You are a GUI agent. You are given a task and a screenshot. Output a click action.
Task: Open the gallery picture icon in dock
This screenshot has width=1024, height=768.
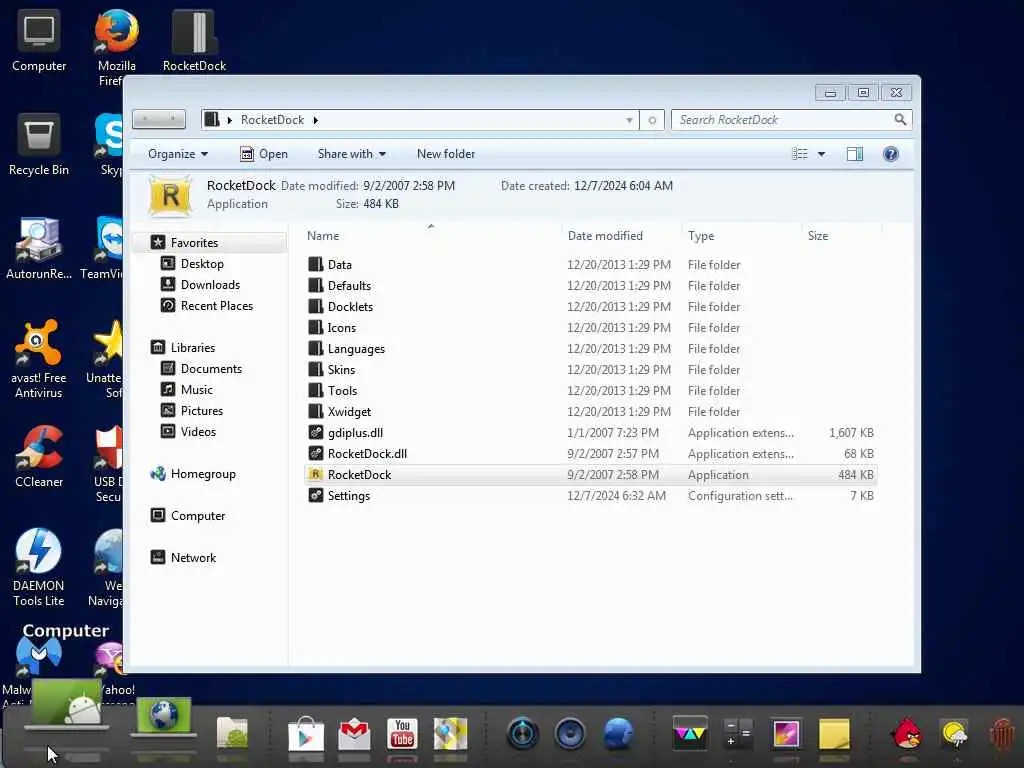pyautogui.click(x=786, y=733)
